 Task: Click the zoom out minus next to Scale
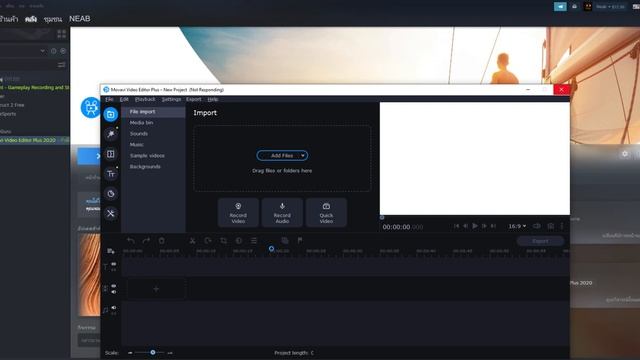(130, 353)
